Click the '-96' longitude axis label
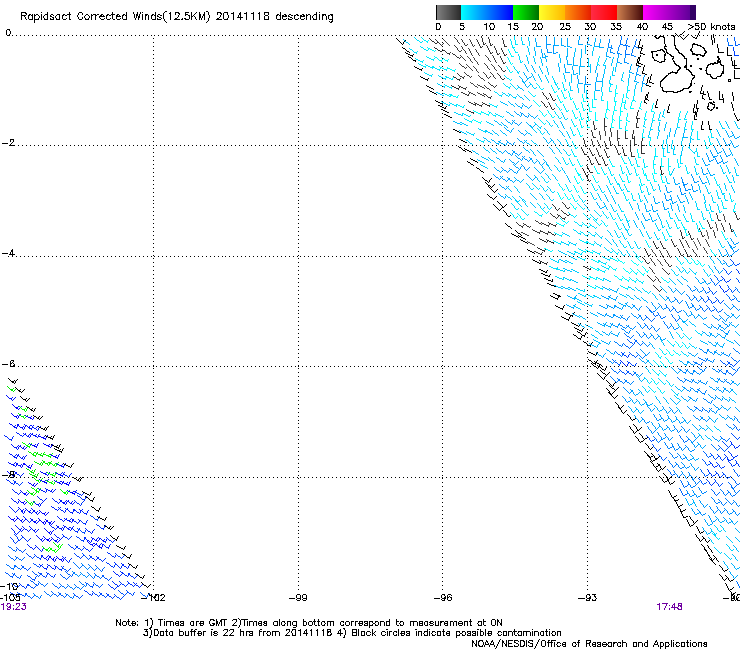This screenshot has height=650, width=740. coord(443,598)
